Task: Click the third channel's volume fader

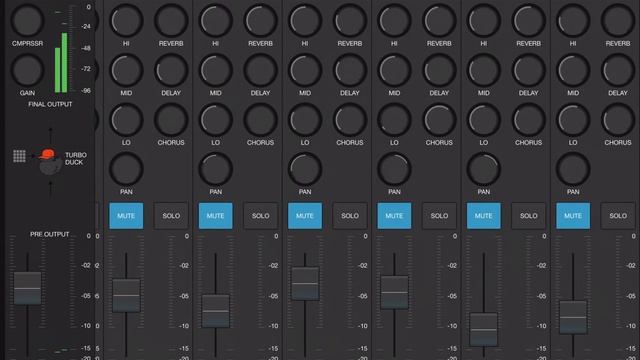Action: 305,284
